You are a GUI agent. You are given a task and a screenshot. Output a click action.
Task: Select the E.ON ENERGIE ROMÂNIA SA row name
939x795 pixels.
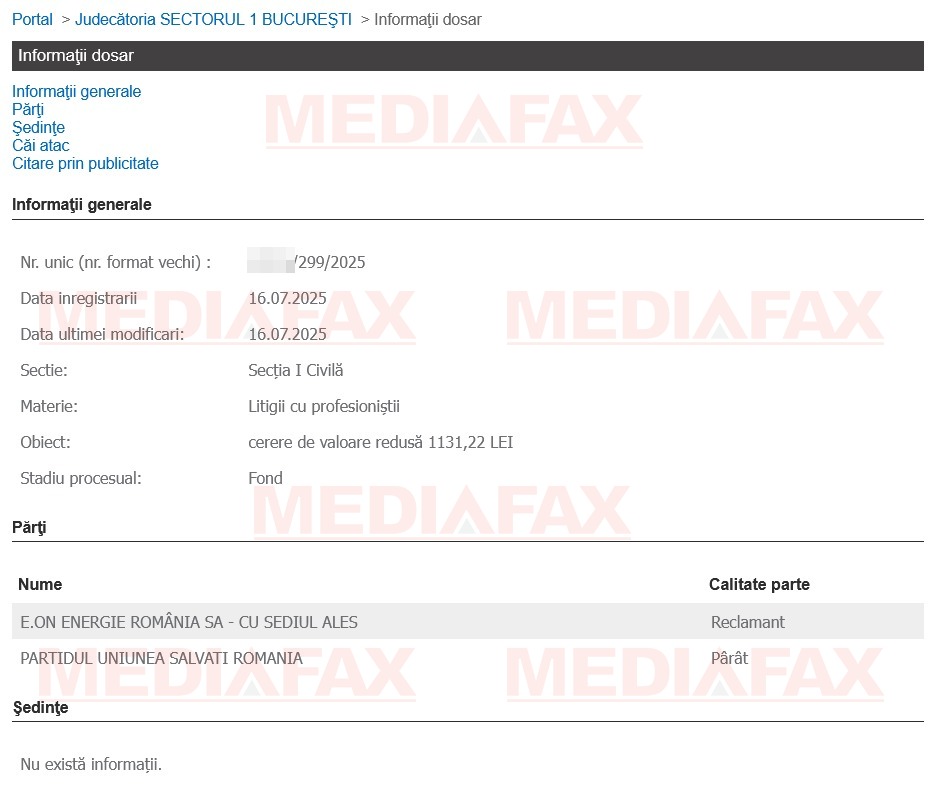pos(189,623)
